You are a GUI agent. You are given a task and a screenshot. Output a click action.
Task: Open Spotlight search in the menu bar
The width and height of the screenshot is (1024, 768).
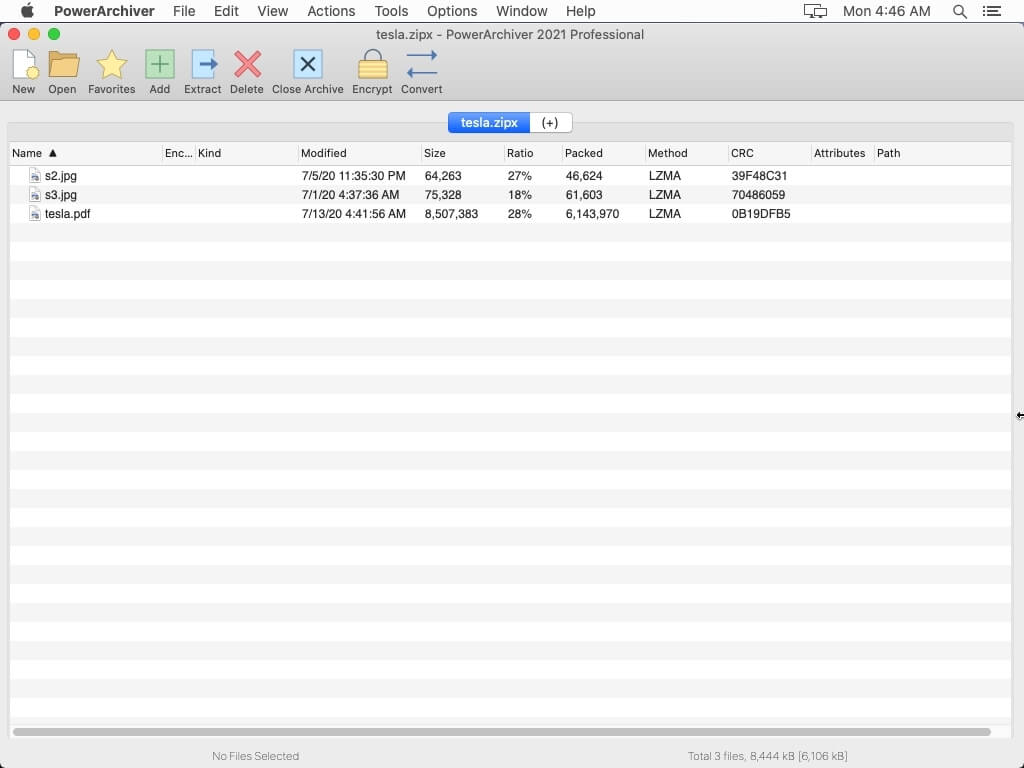coord(959,11)
